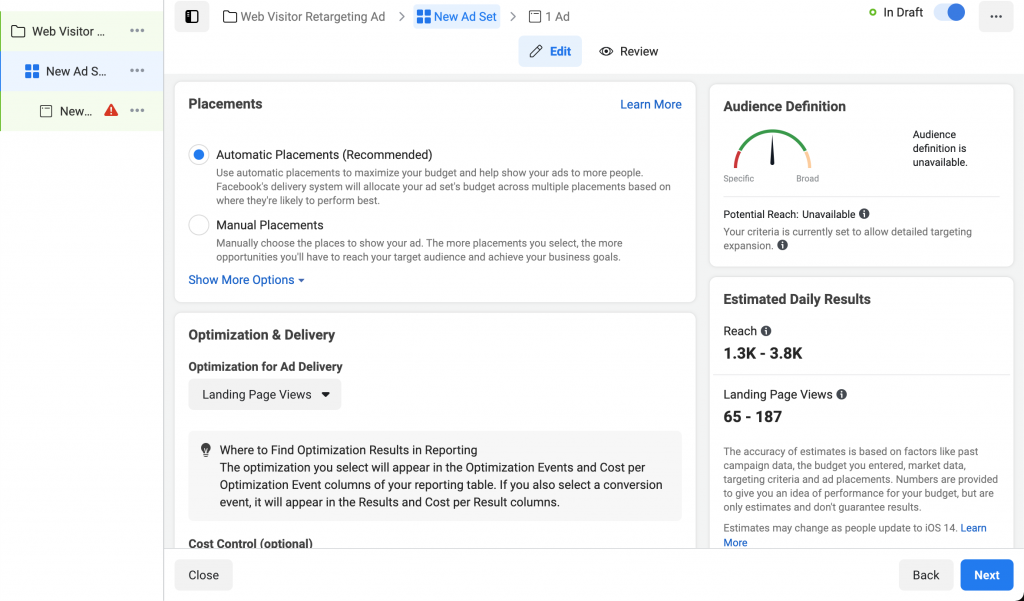Expand Show More Options under Placements

pyautogui.click(x=246, y=280)
